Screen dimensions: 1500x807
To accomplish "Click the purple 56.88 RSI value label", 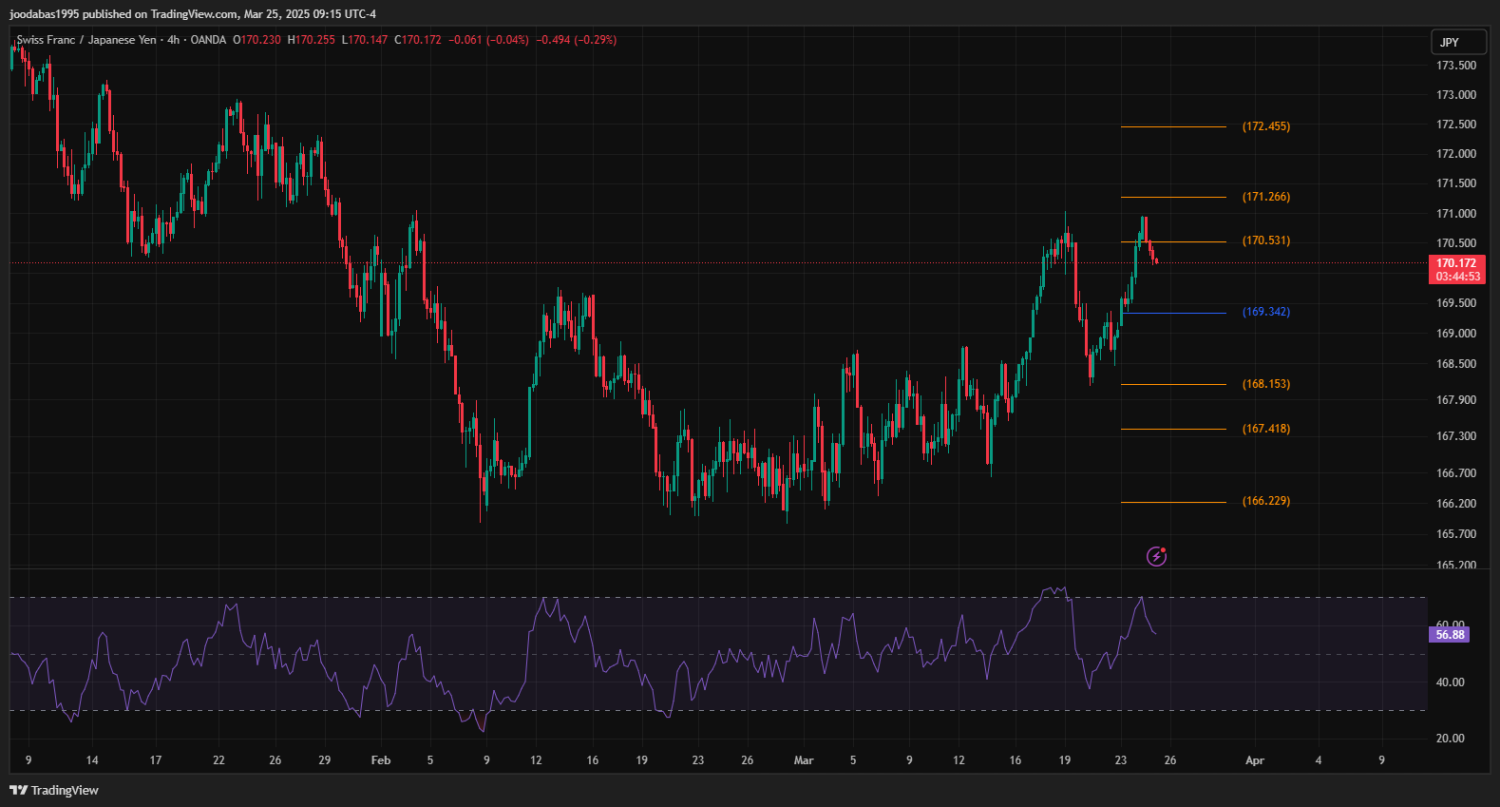I will point(1450,634).
